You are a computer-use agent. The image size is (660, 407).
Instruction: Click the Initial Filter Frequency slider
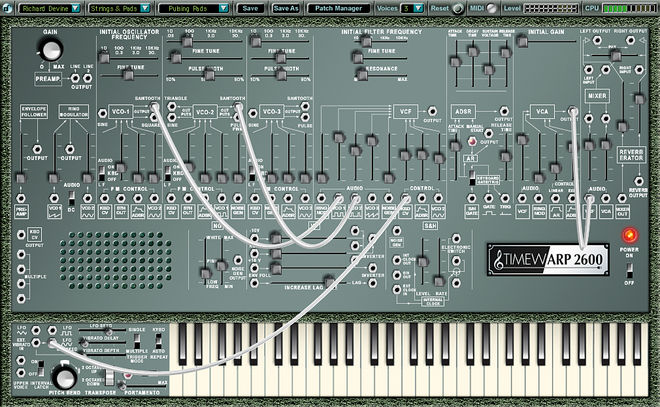381,41
